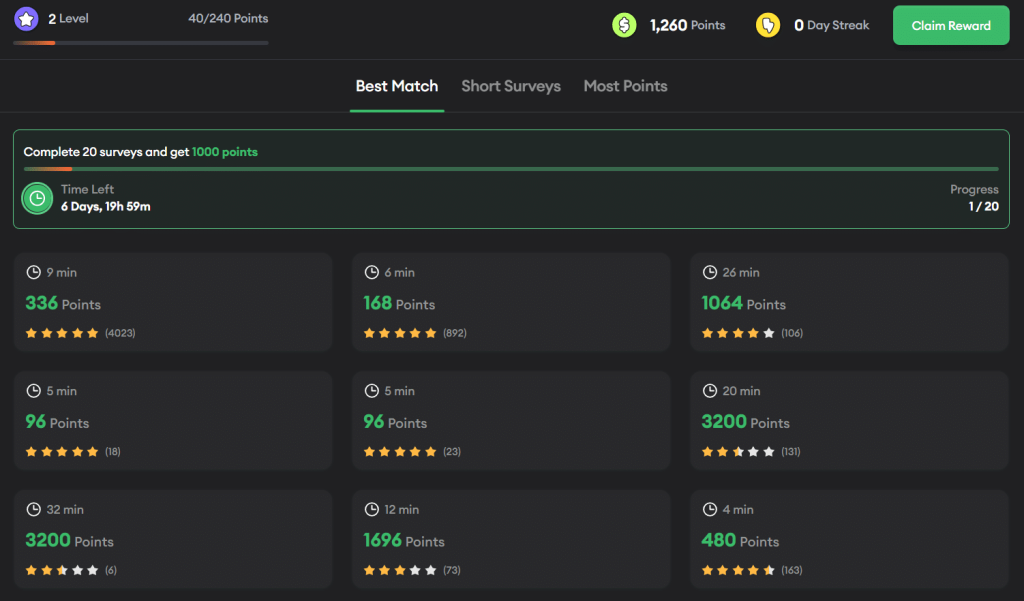Open the 480 Points survey card

click(x=848, y=539)
